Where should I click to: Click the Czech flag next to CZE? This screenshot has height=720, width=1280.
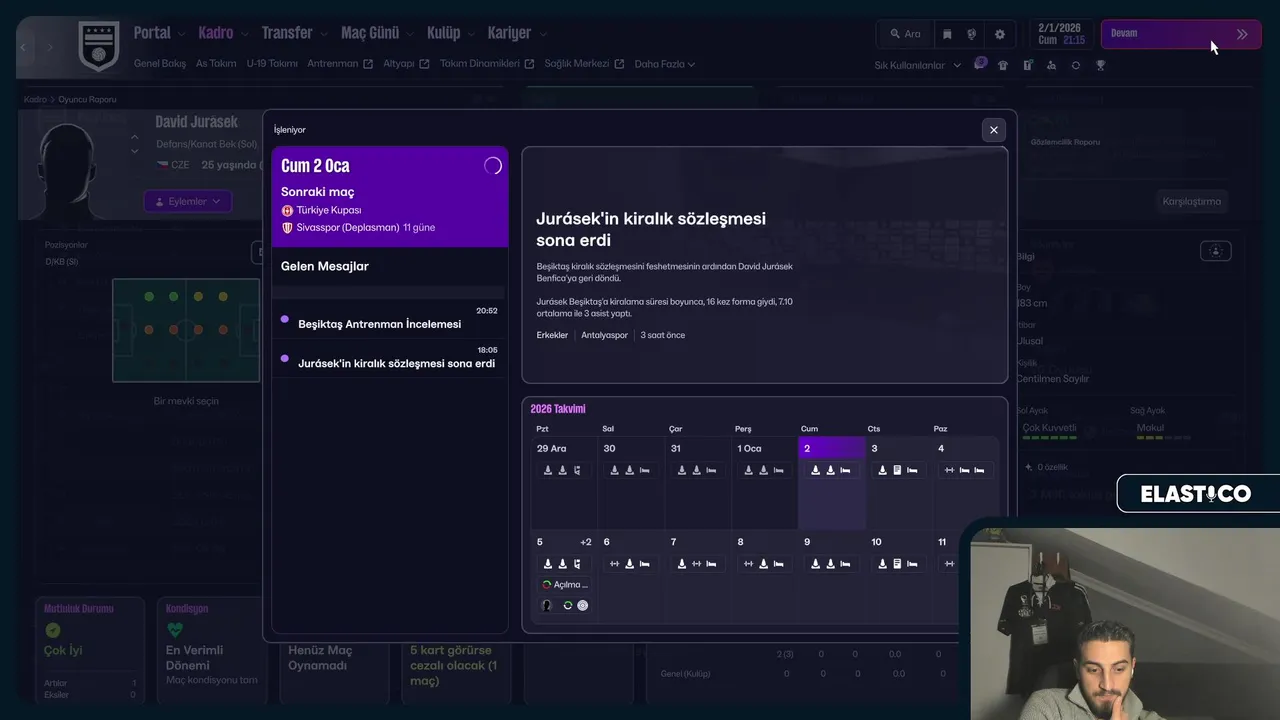pos(161,165)
